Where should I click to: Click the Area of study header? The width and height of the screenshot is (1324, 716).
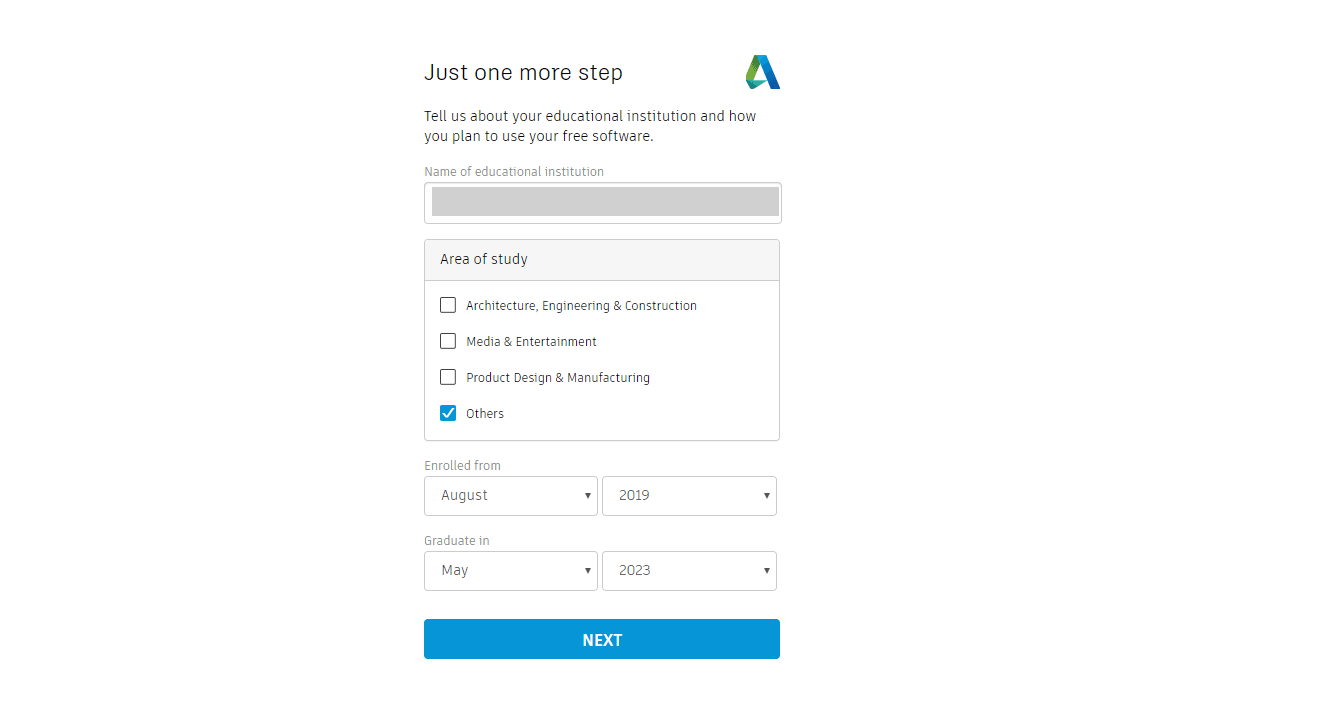tap(602, 260)
